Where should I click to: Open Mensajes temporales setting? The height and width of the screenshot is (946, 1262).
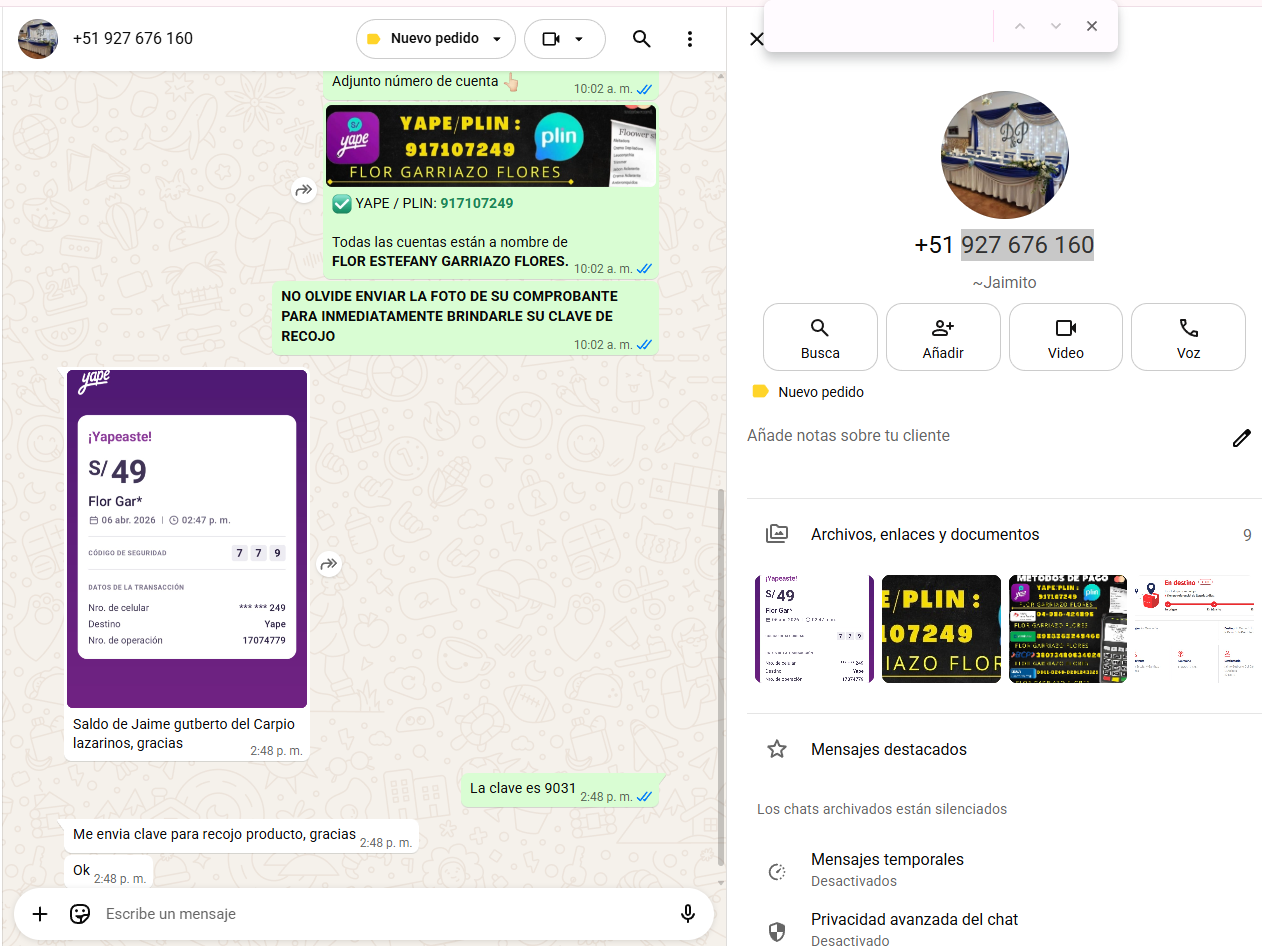pos(887,869)
